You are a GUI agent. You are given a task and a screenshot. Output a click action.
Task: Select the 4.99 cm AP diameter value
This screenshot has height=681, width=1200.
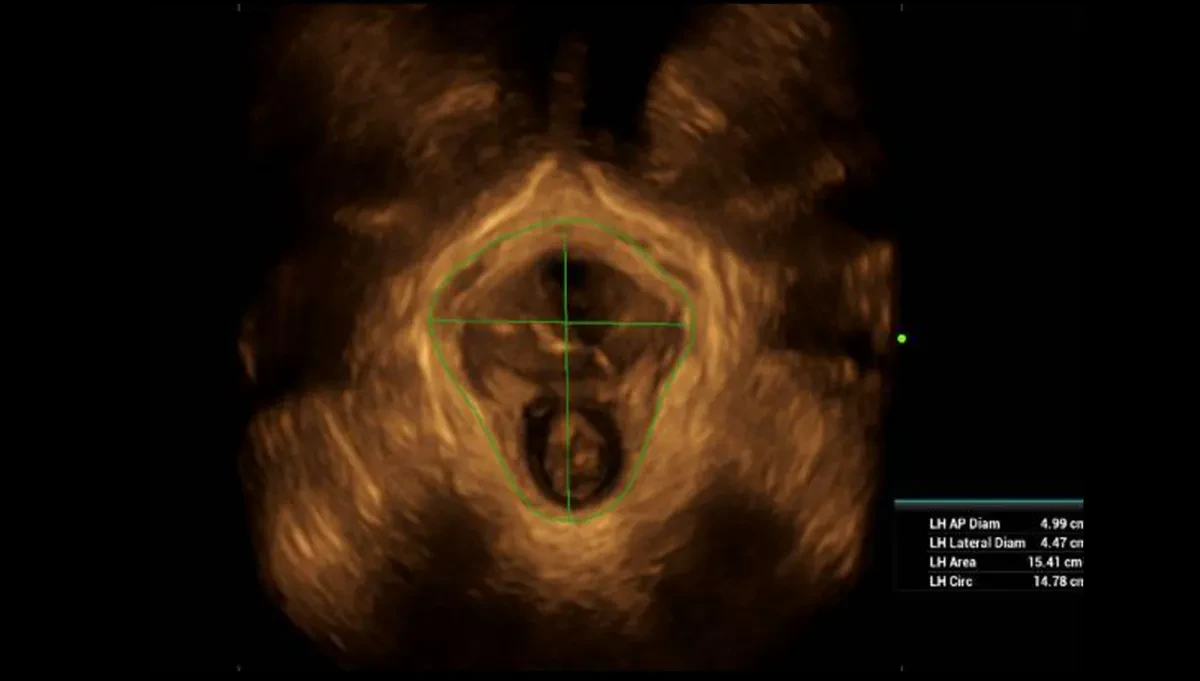click(1061, 524)
